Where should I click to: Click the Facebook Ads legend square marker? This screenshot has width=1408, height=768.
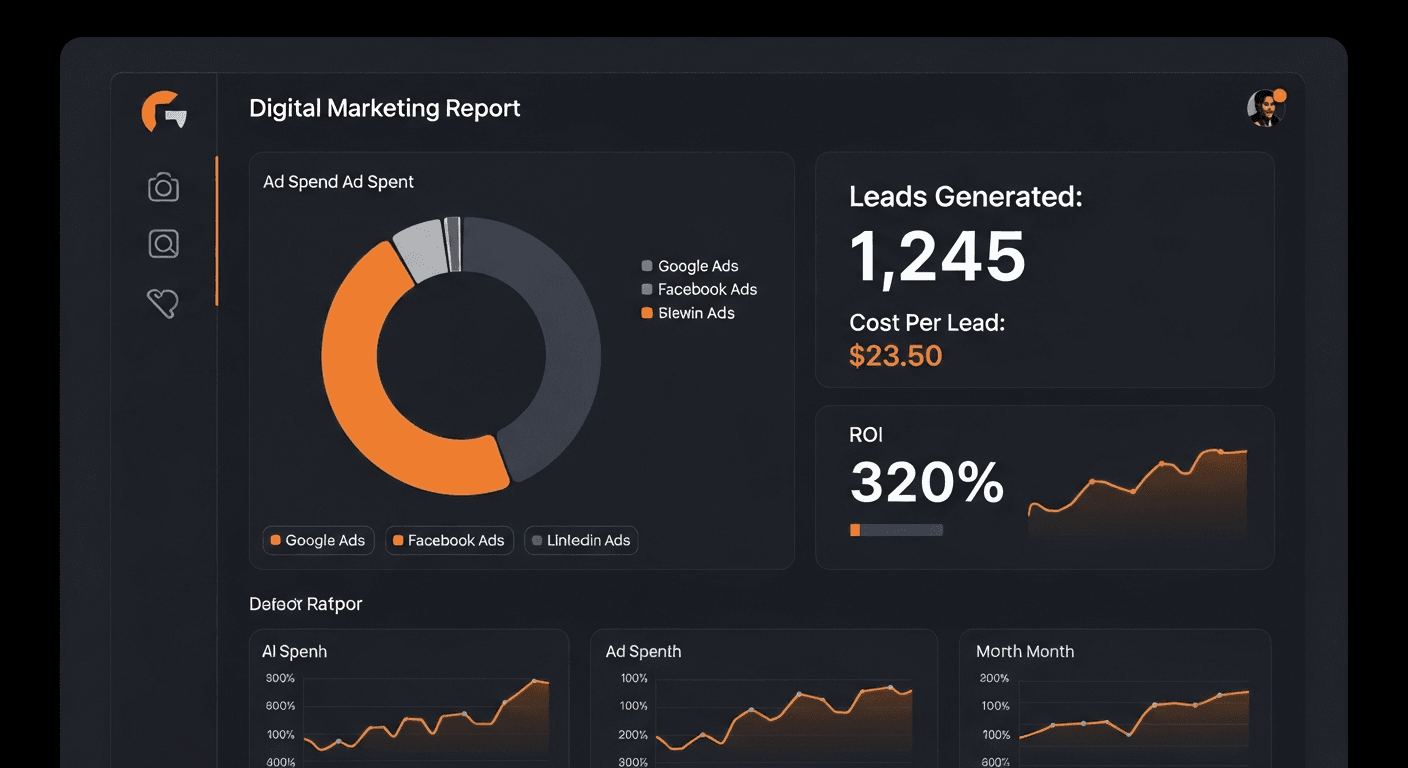(x=646, y=289)
